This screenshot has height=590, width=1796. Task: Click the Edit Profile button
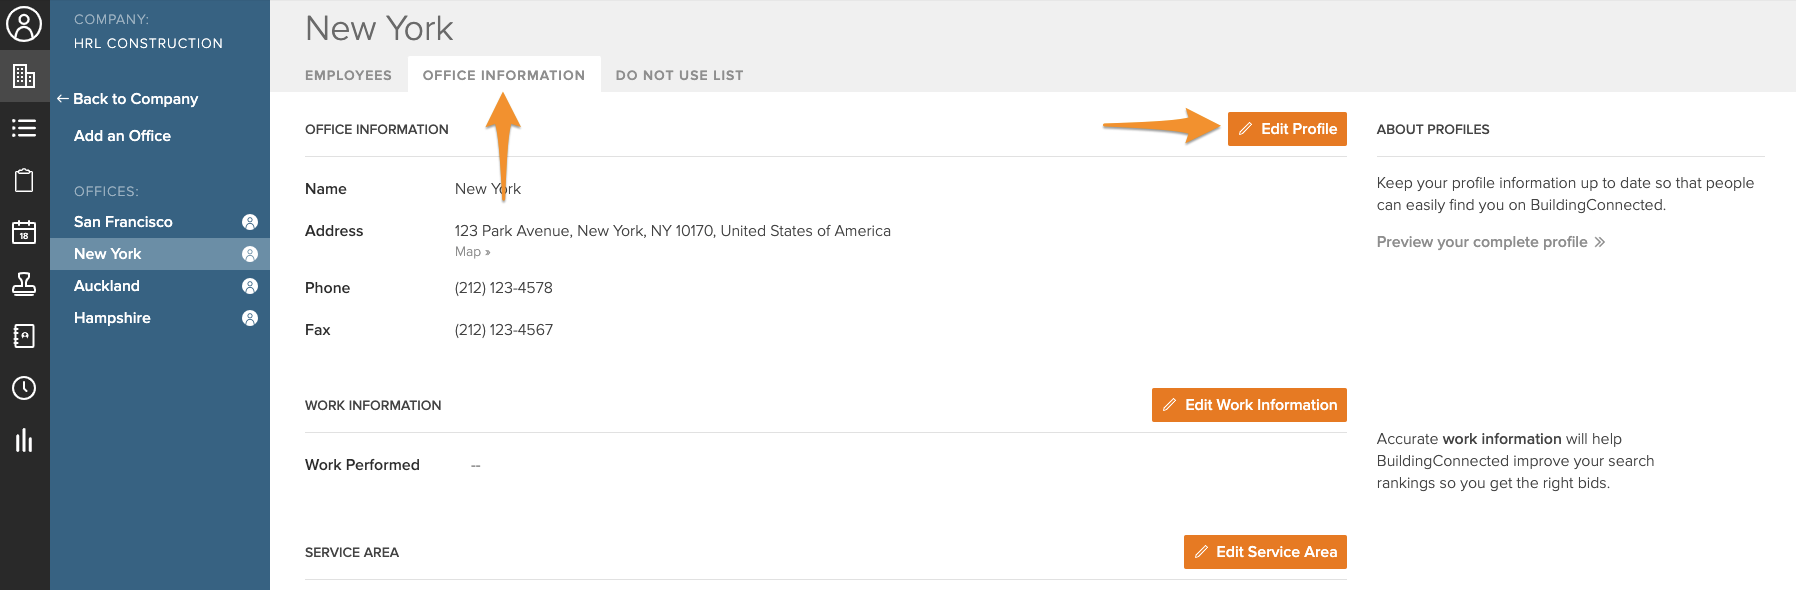coord(1287,129)
